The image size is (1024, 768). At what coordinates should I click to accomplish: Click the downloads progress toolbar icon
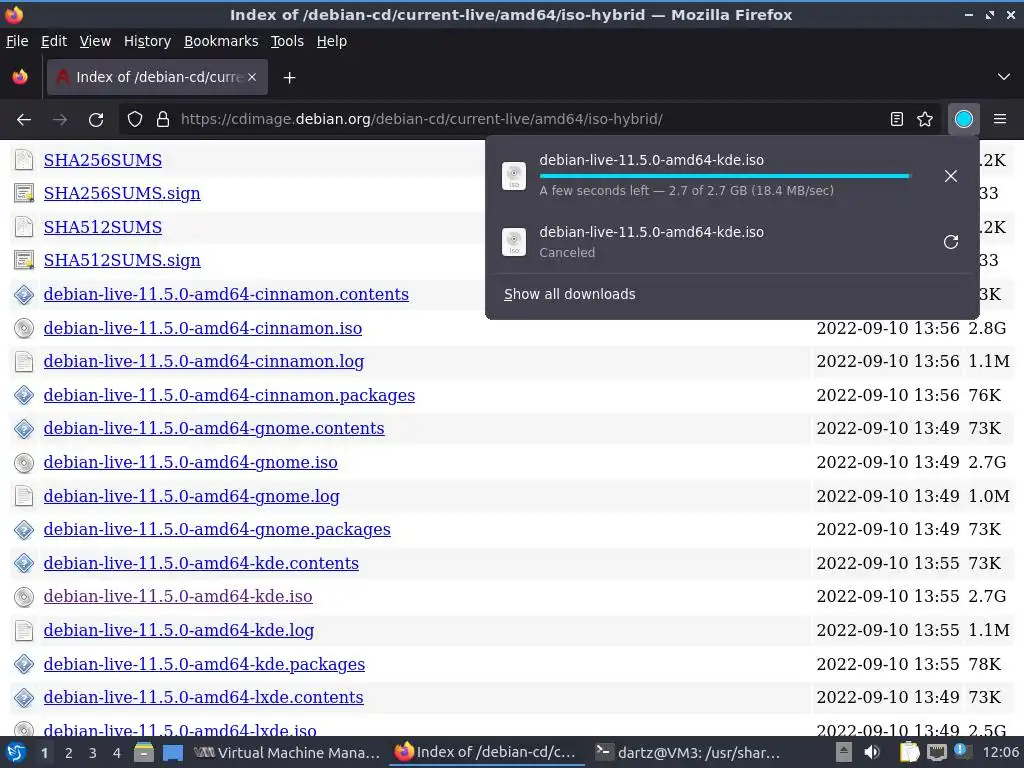[x=963, y=120]
